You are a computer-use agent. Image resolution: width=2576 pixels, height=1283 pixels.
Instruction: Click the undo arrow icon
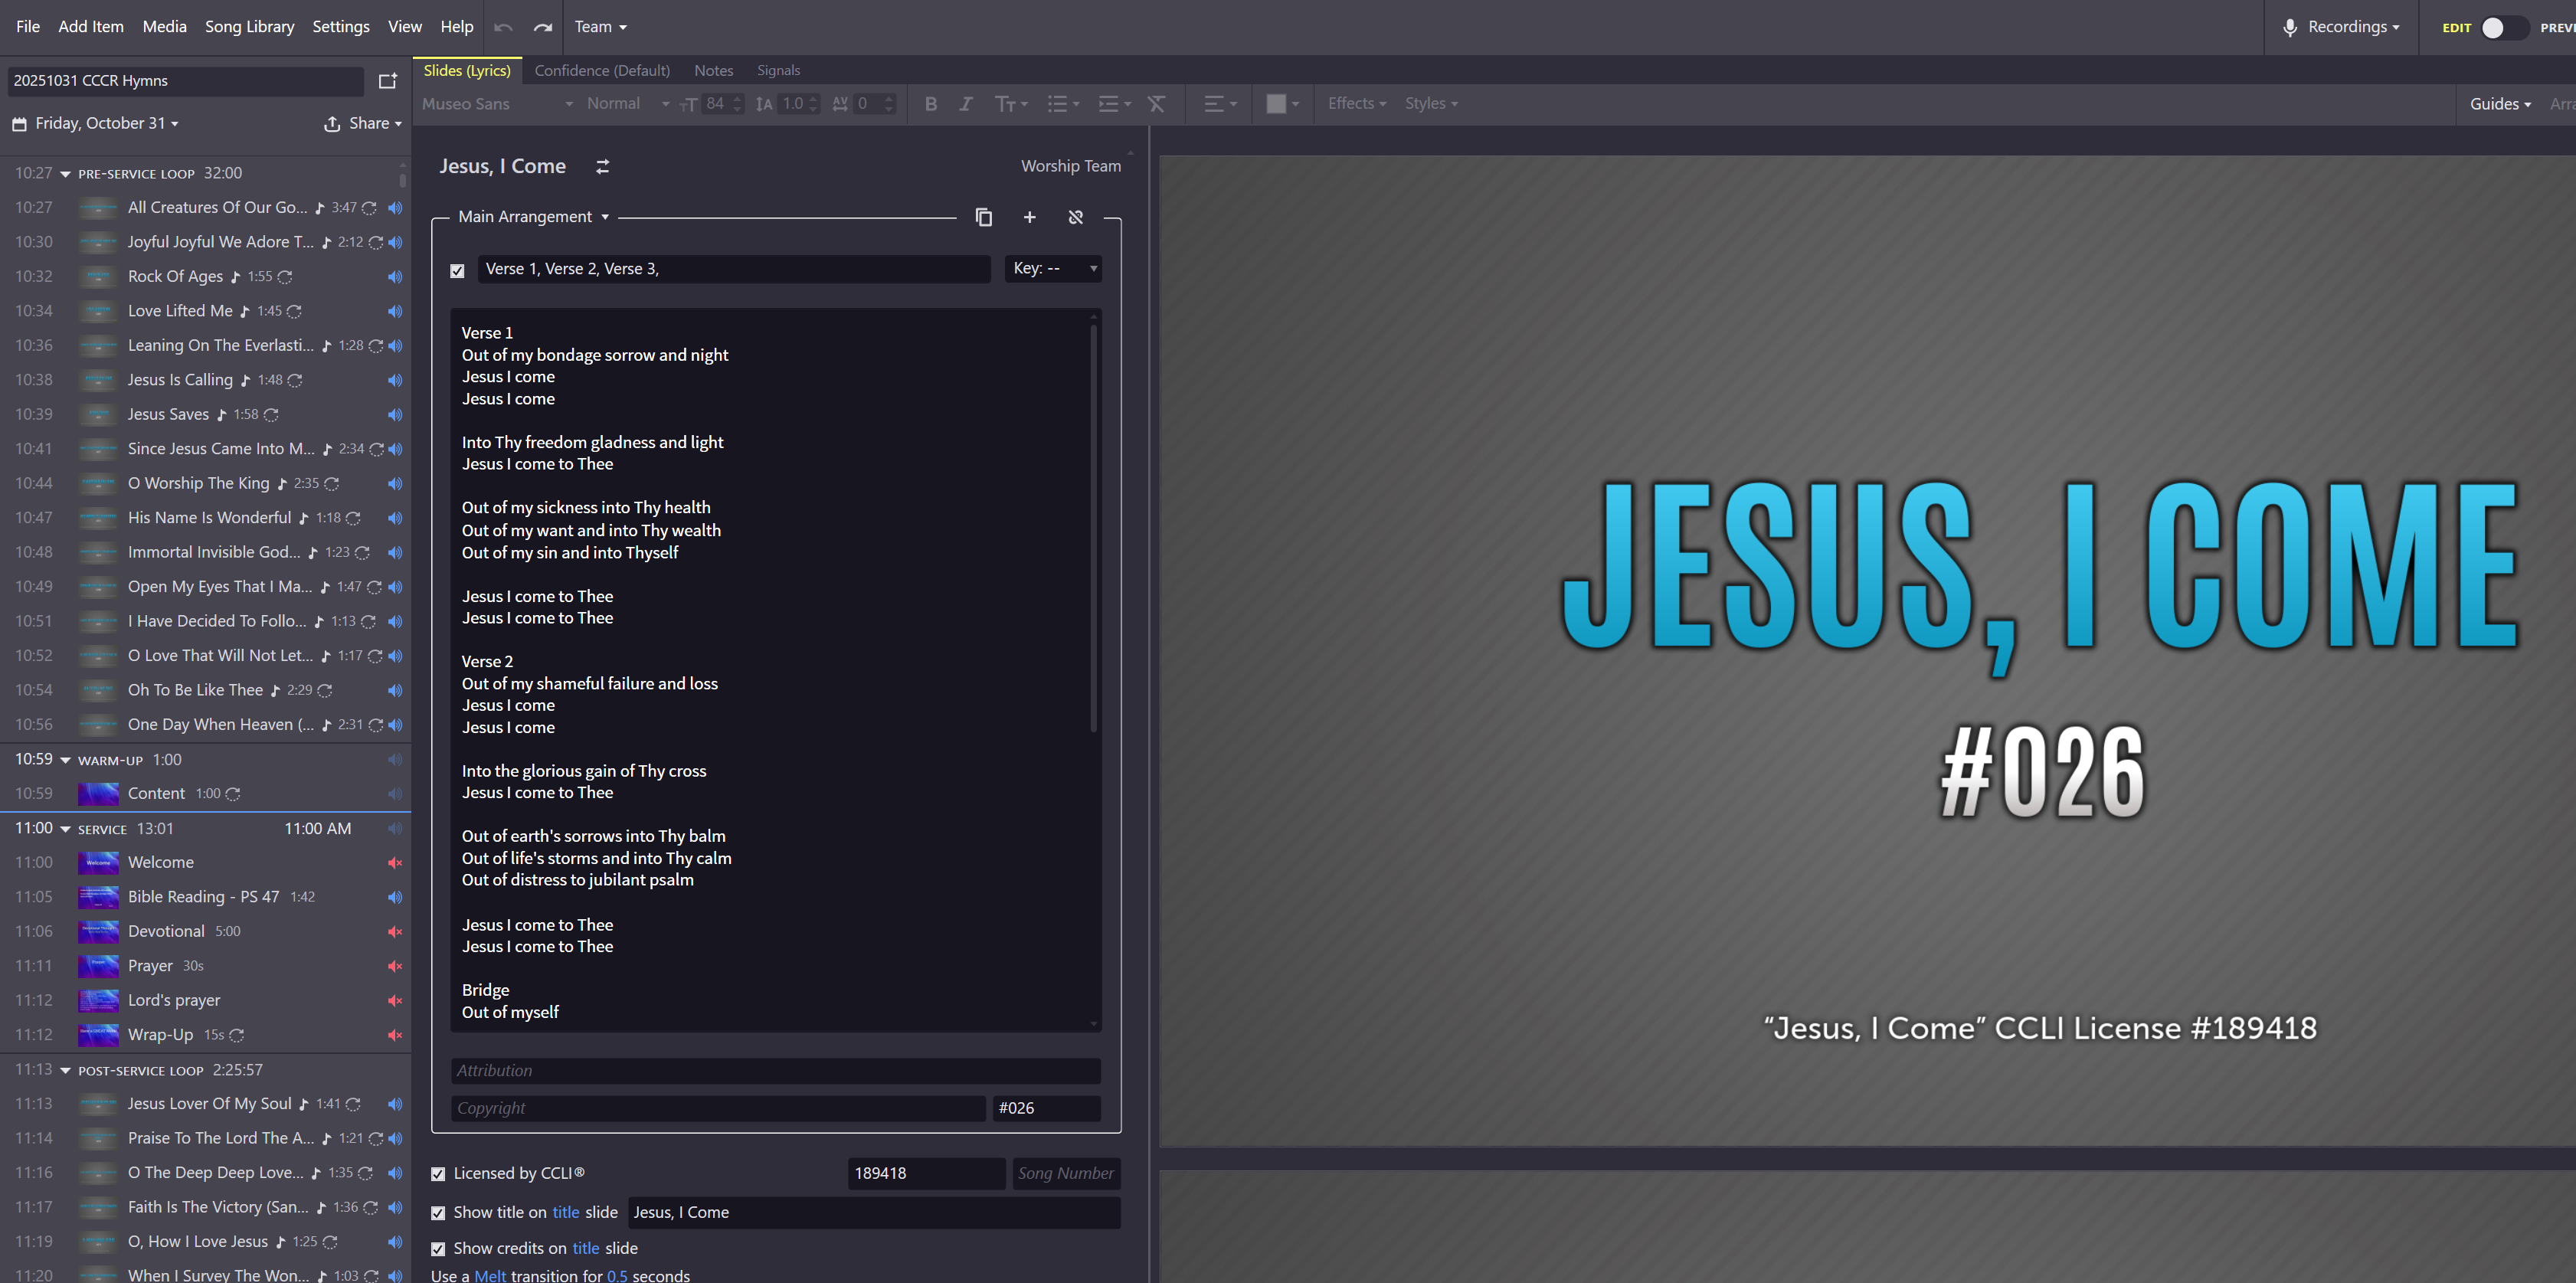click(503, 27)
